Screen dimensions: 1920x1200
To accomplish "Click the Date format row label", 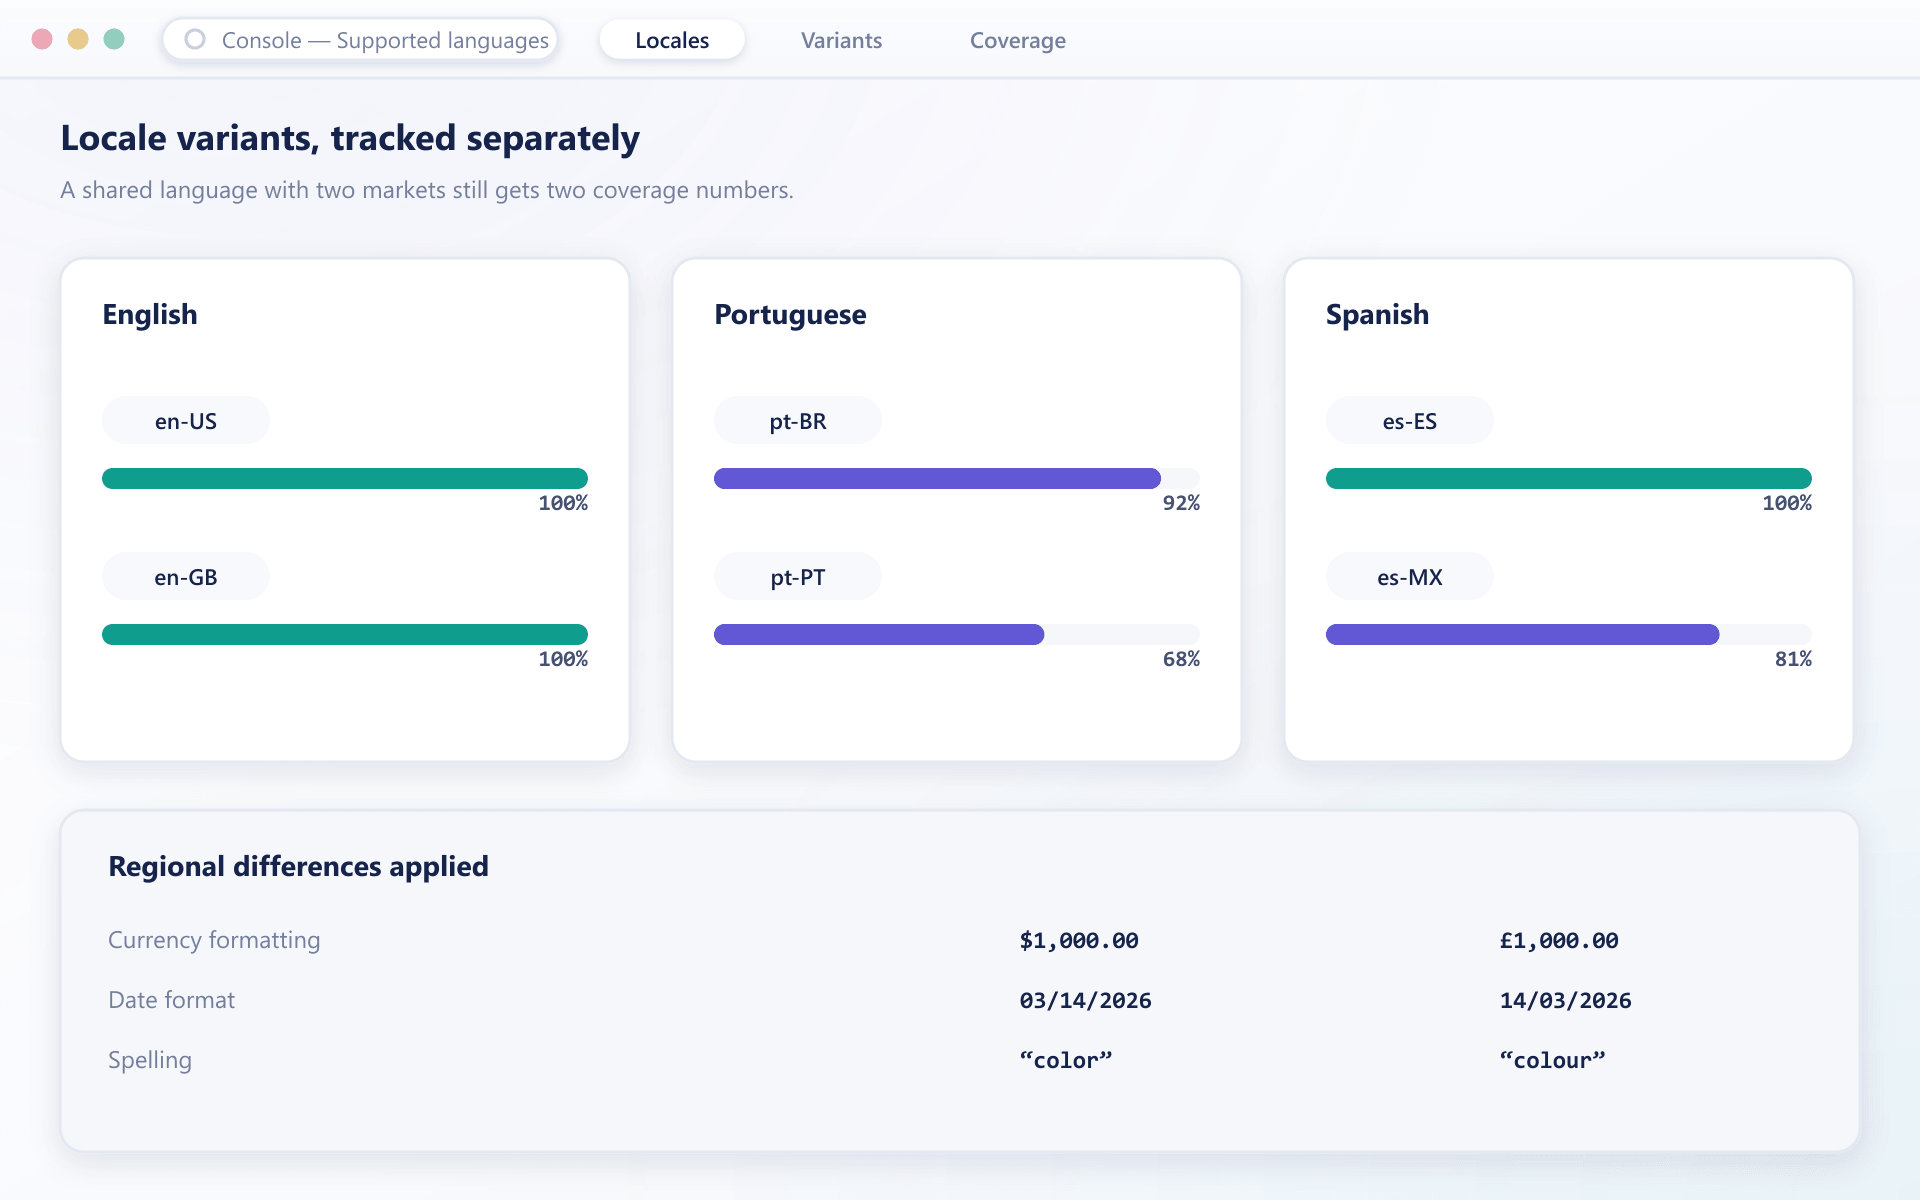I will pos(171,1000).
